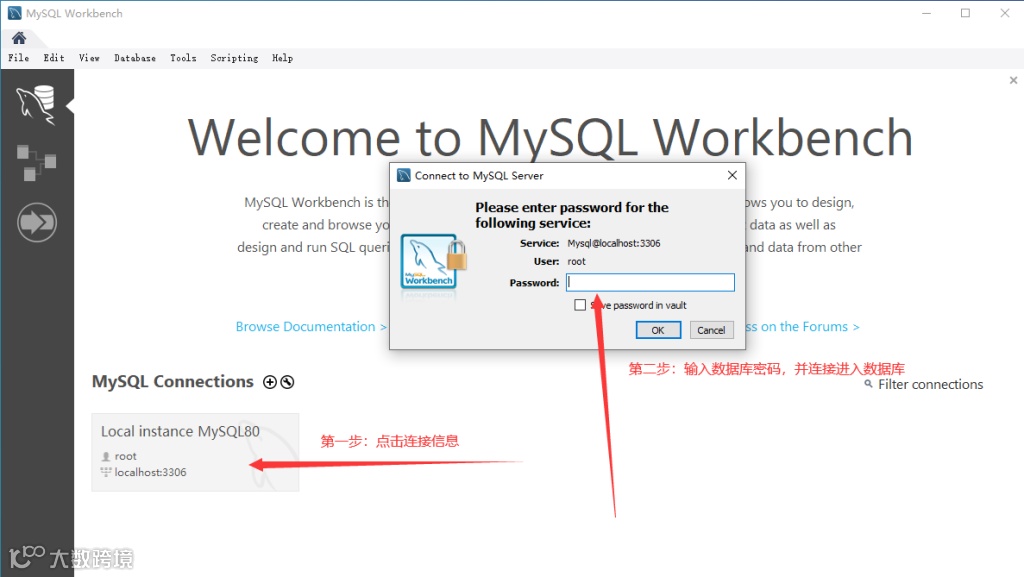Confirm the password with OK

658,330
